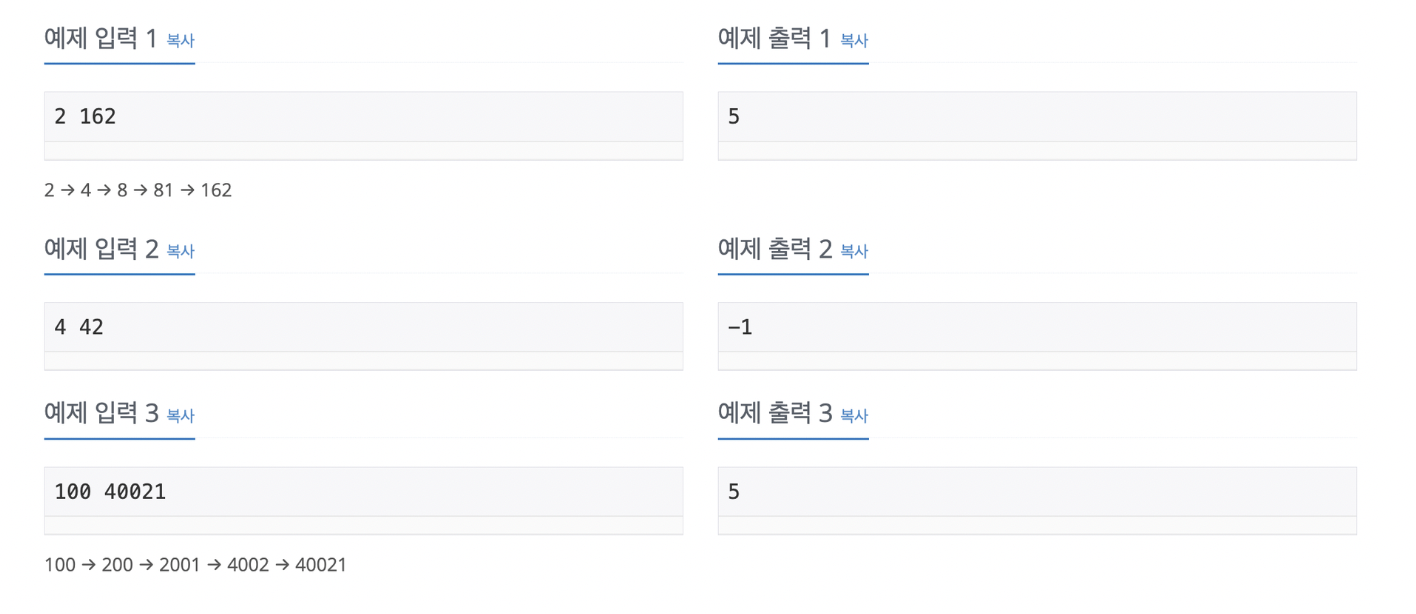Click the sample input box containing 100 40021
Screen dimensions: 1416x614
[x=364, y=491]
